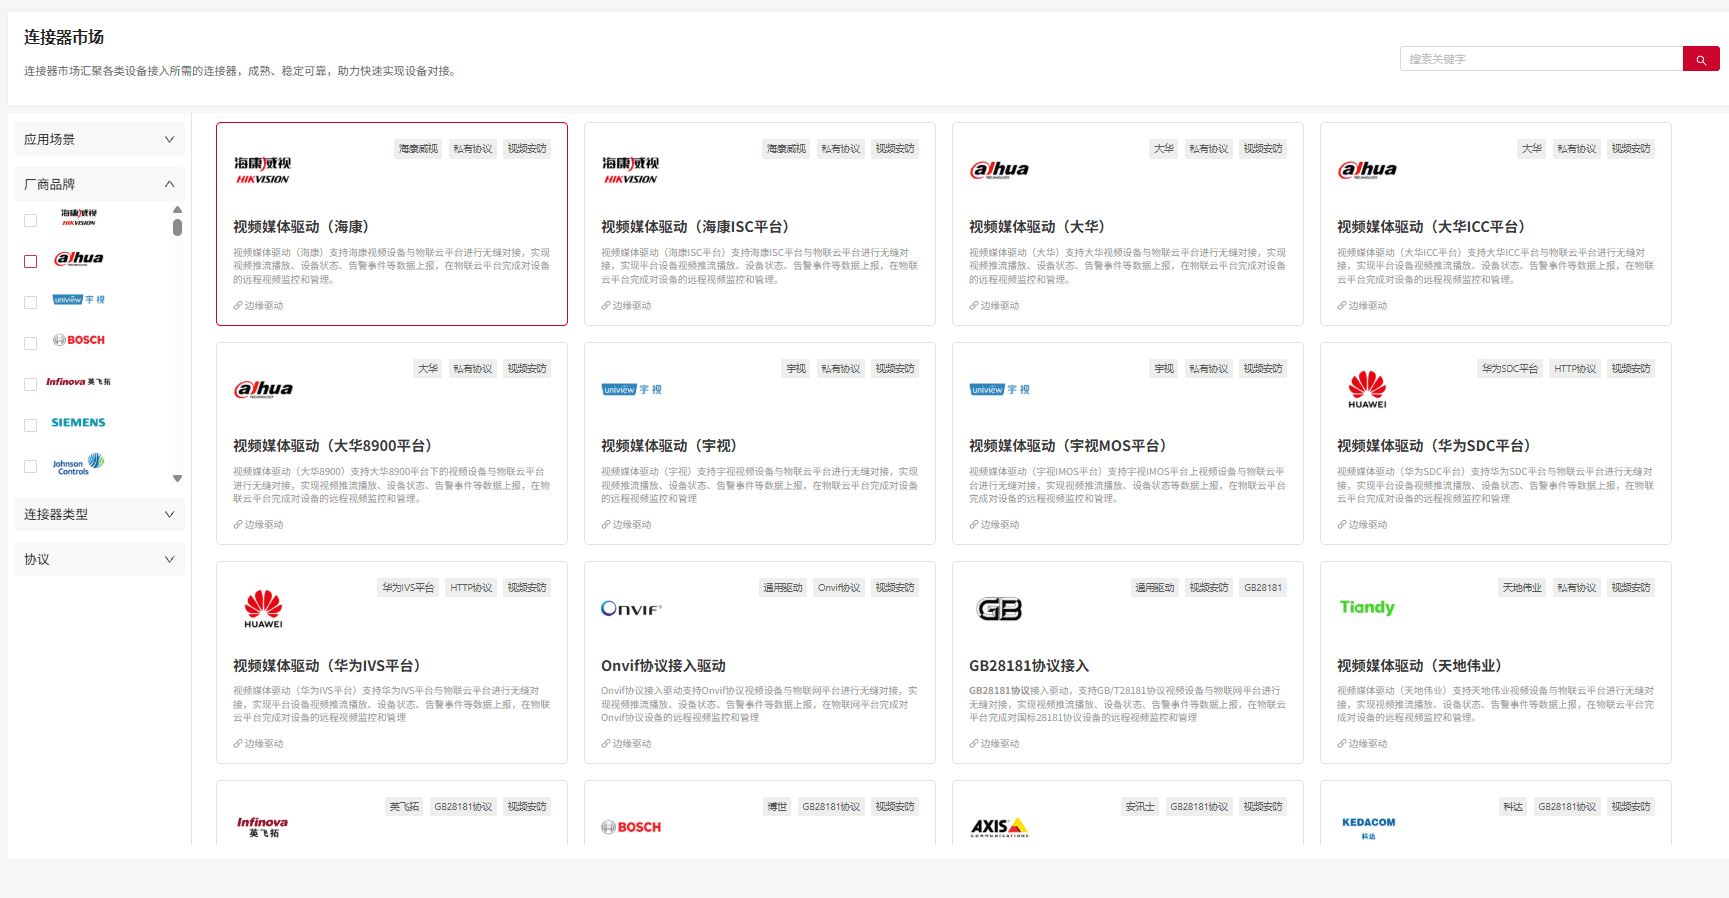Click 博世 tag on BOSCH card

click(777, 807)
